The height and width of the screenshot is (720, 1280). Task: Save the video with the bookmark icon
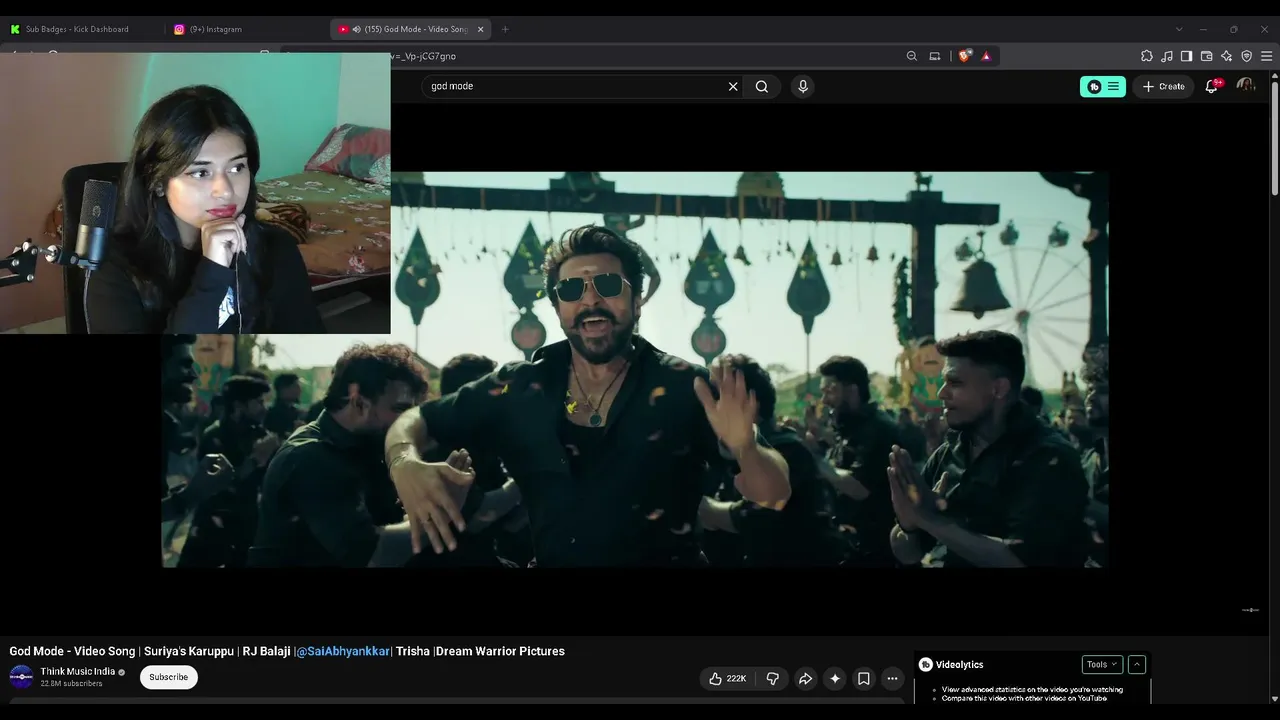(x=864, y=679)
